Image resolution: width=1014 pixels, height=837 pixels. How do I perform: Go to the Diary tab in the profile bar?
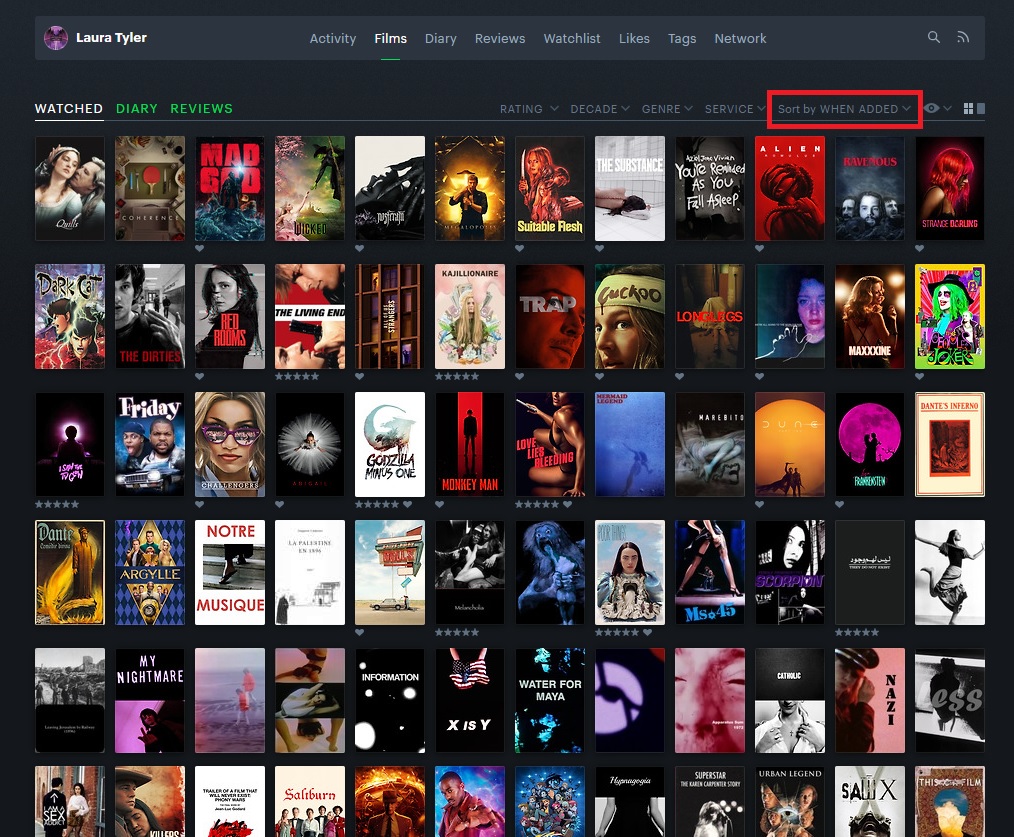point(440,38)
